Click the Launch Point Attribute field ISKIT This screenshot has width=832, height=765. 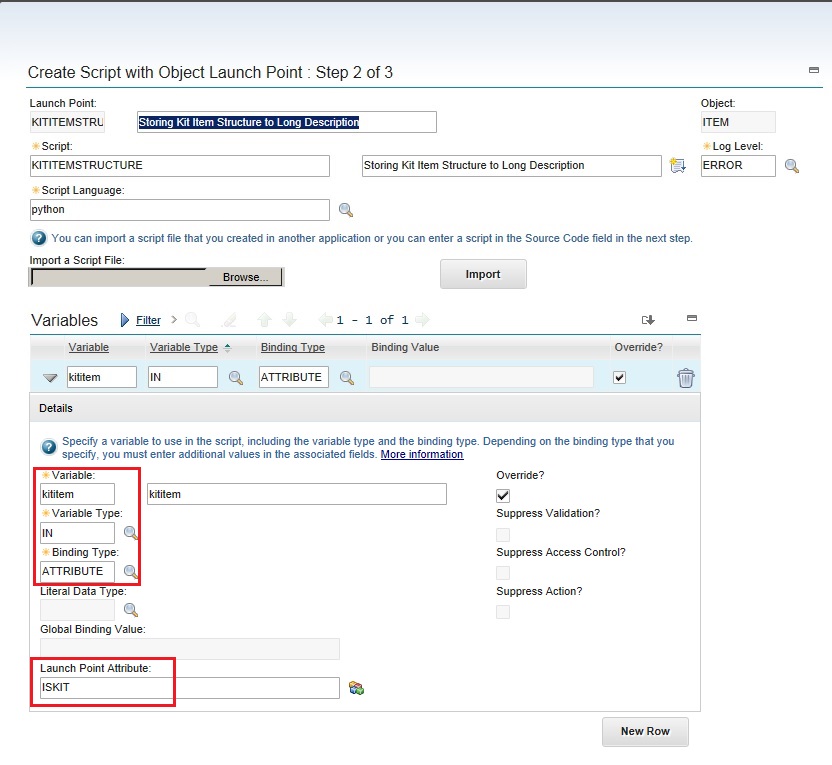190,688
